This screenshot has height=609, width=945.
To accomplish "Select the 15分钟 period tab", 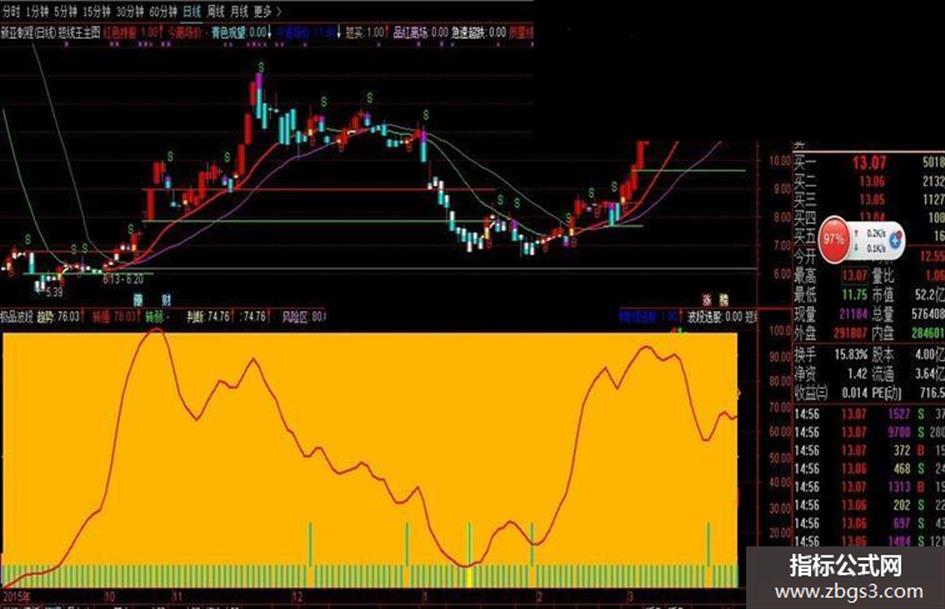I will (x=97, y=11).
